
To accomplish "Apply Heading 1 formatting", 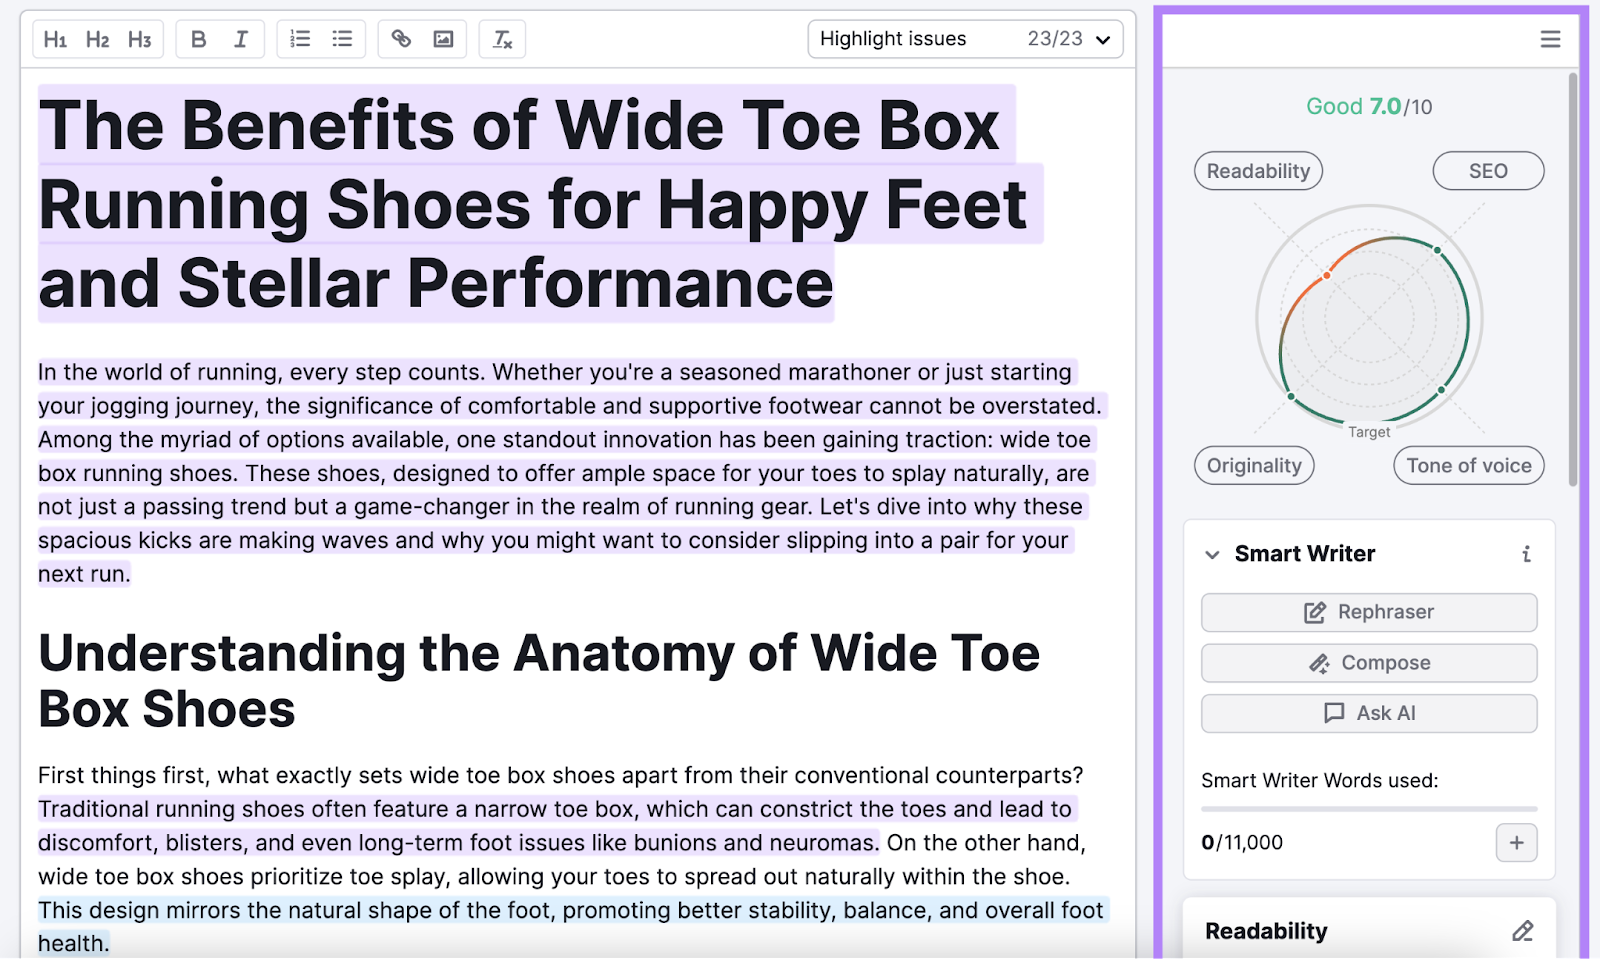I will 56,39.
